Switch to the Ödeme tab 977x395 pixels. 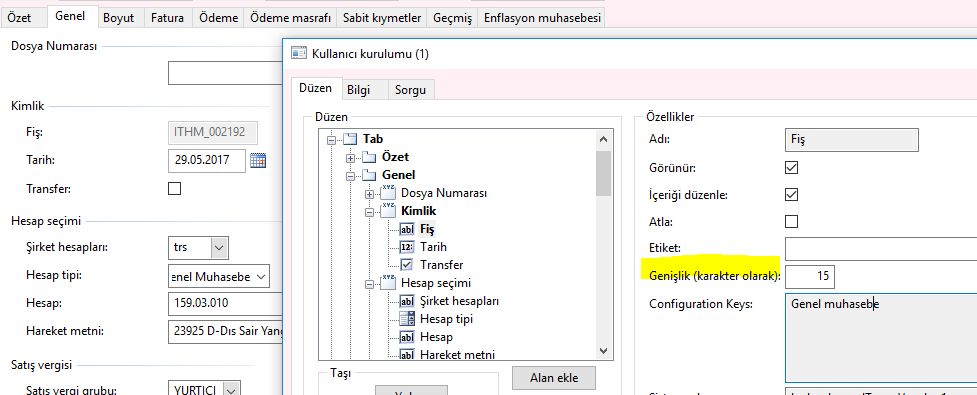coord(219,17)
